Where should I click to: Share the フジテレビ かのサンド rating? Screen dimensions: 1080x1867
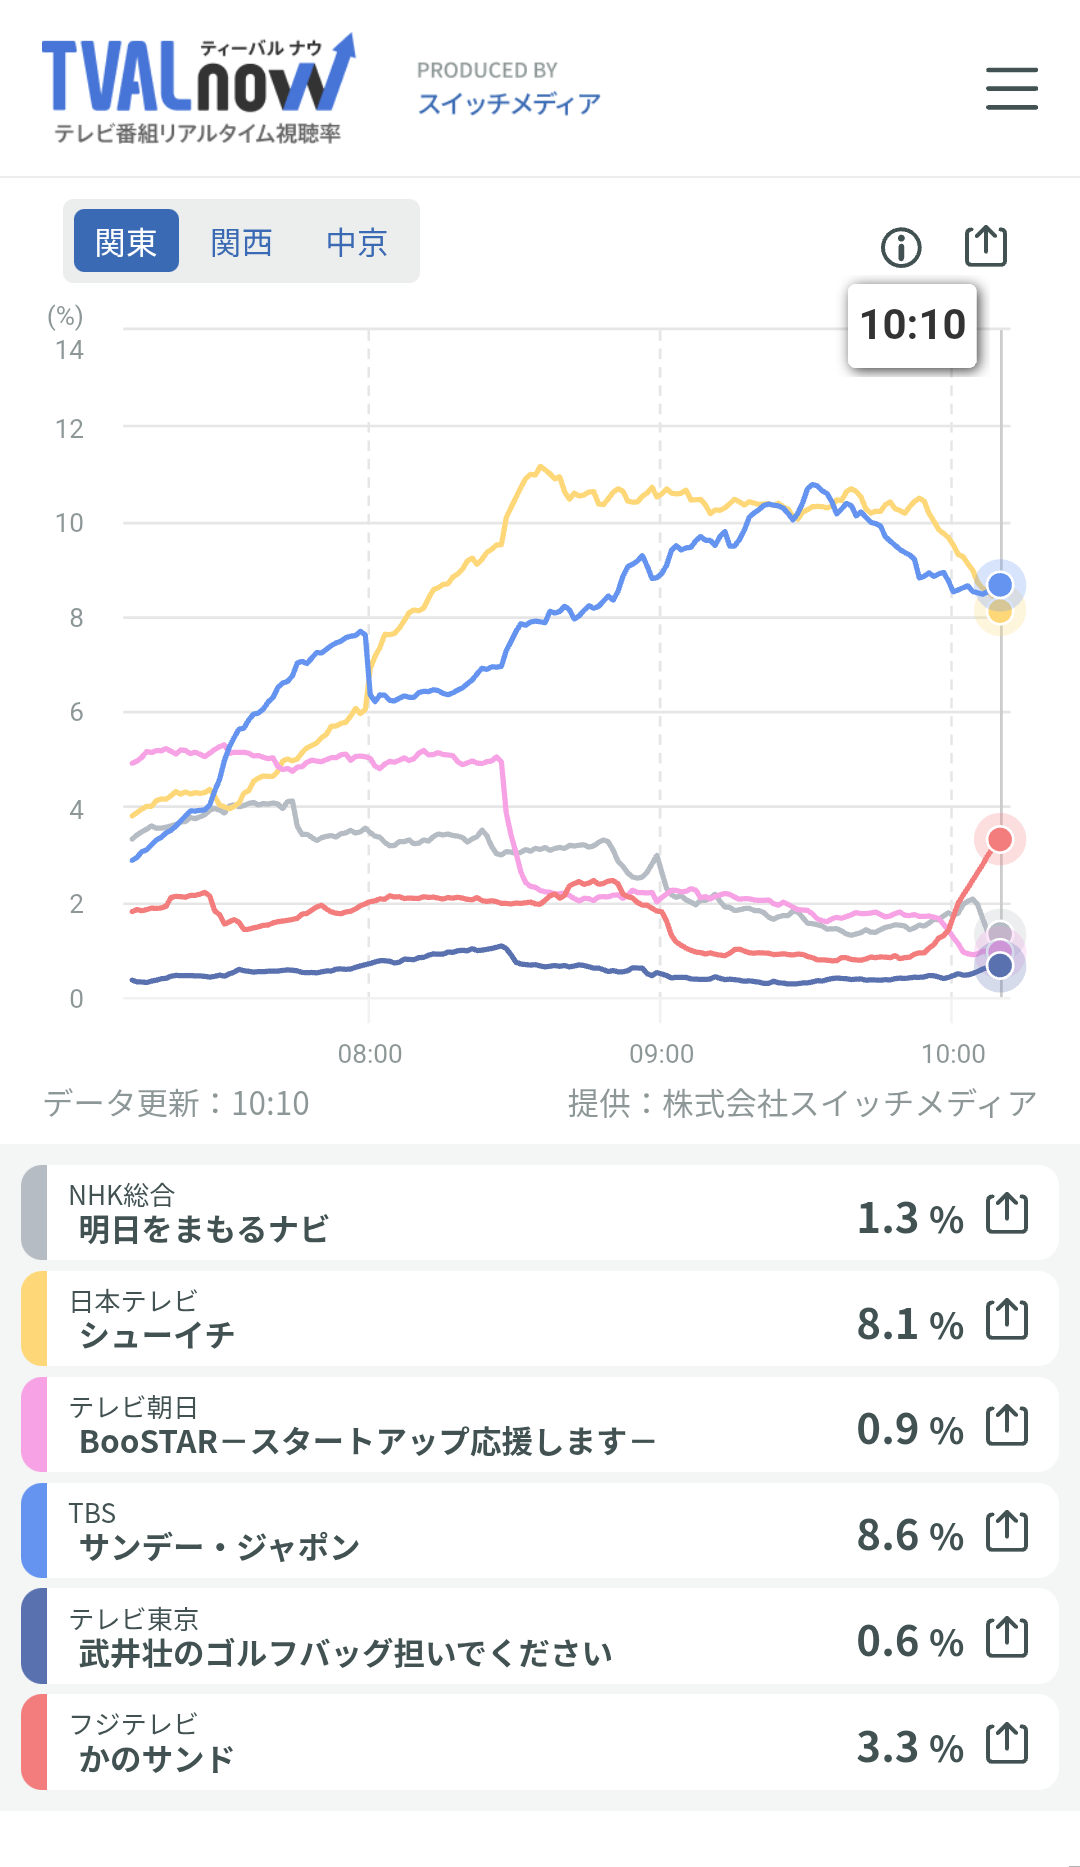(1007, 1743)
